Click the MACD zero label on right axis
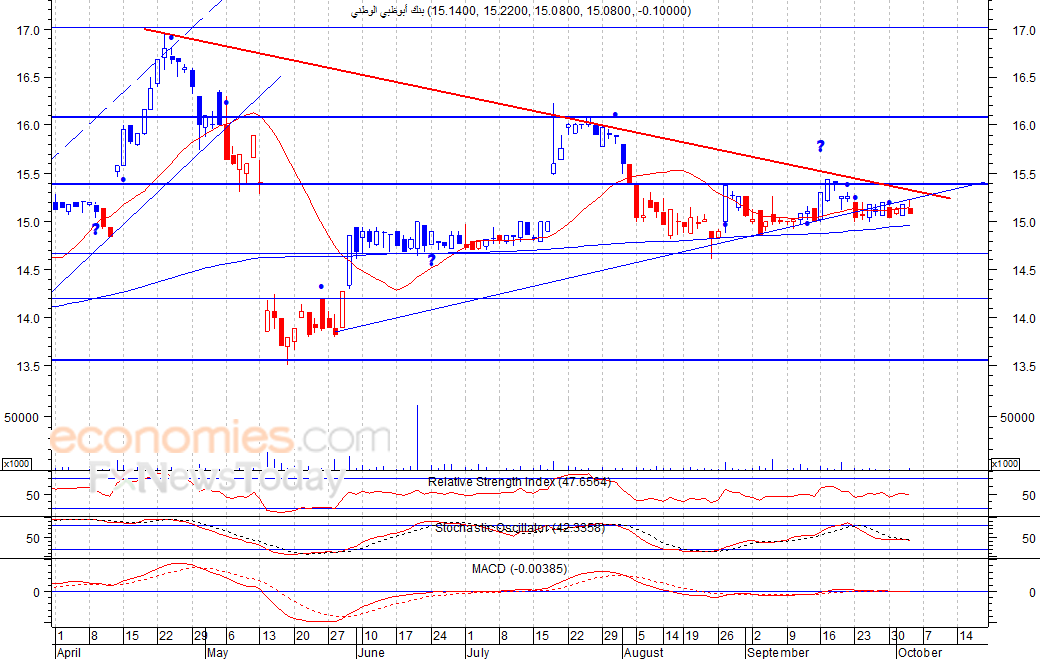The width and height of the screenshot is (1040, 659). (x=1032, y=593)
